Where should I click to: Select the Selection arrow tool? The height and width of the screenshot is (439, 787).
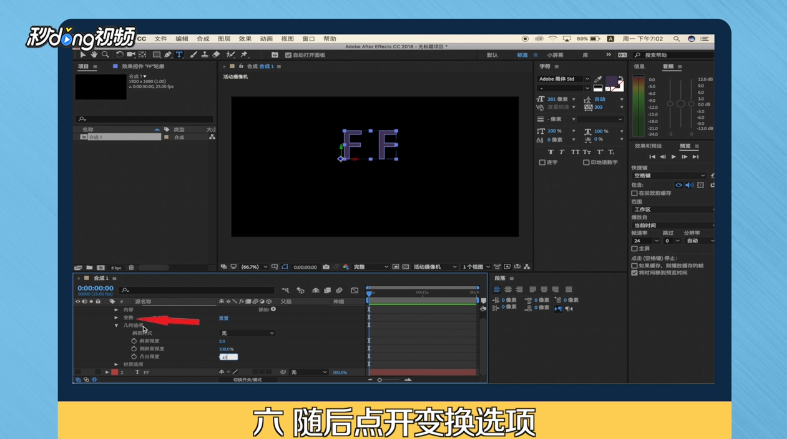[83, 54]
